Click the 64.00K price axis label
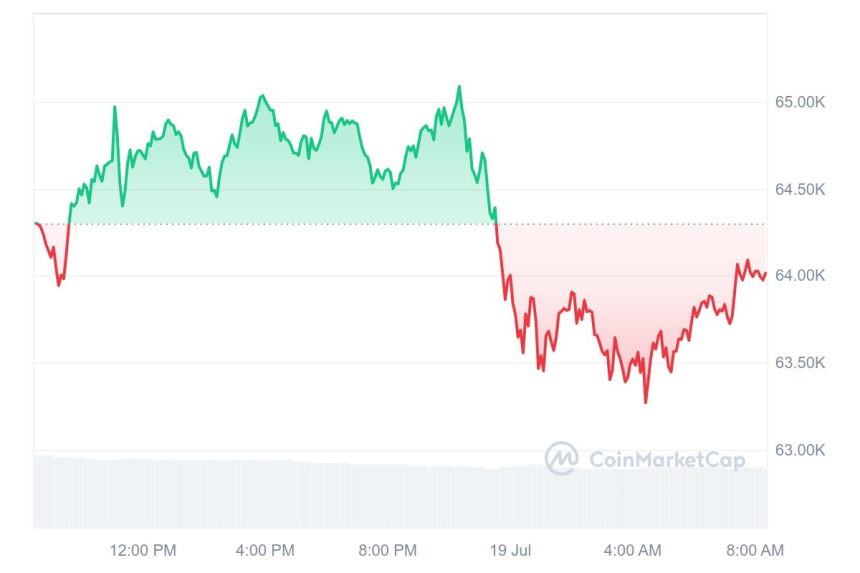Image resolution: width=860 pixels, height=573 pixels. [800, 275]
